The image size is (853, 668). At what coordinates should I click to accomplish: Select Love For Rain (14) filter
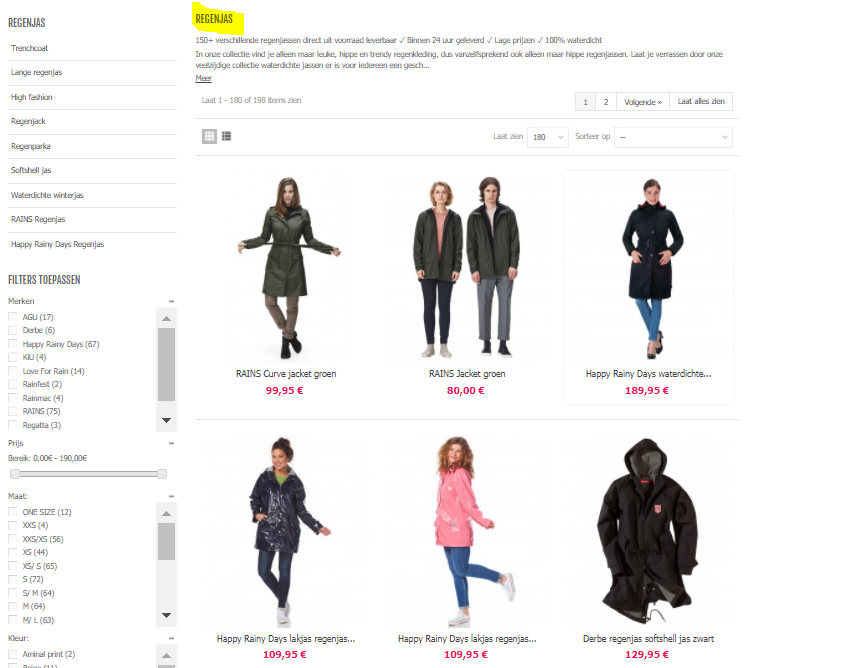click(x=13, y=371)
